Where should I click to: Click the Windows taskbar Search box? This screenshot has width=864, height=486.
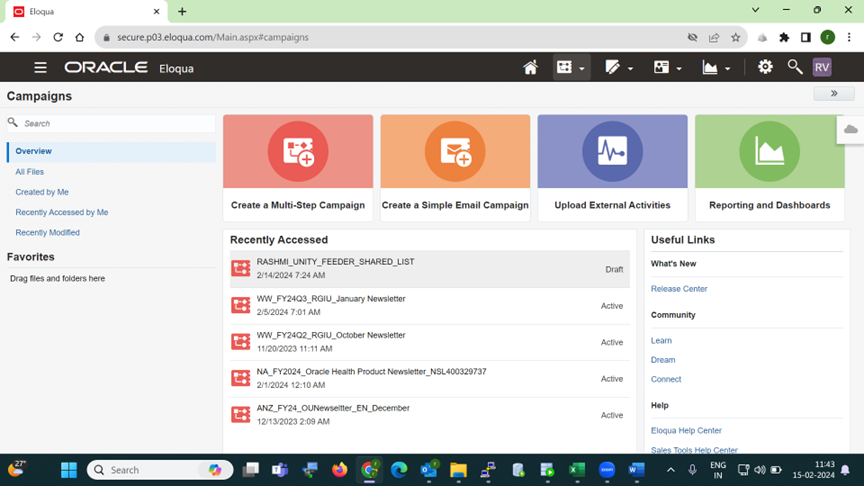coord(160,470)
